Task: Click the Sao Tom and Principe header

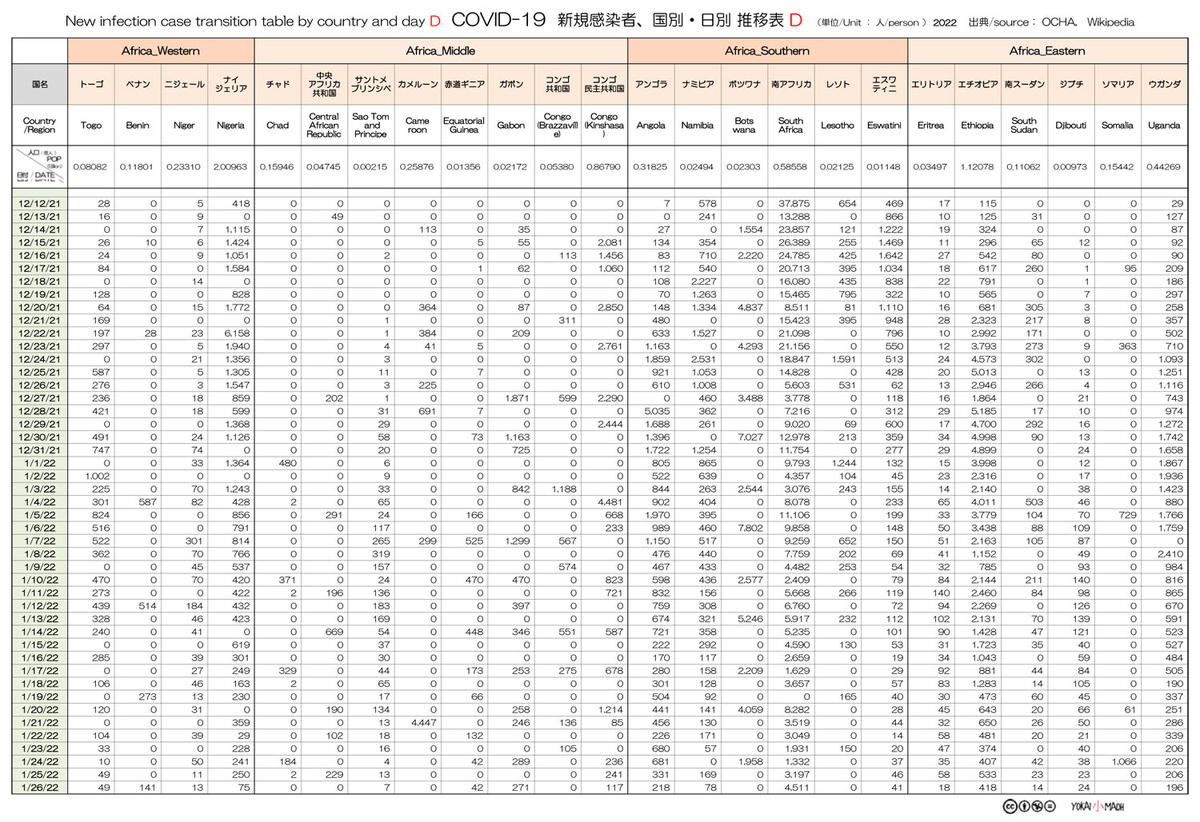Action: coord(371,125)
